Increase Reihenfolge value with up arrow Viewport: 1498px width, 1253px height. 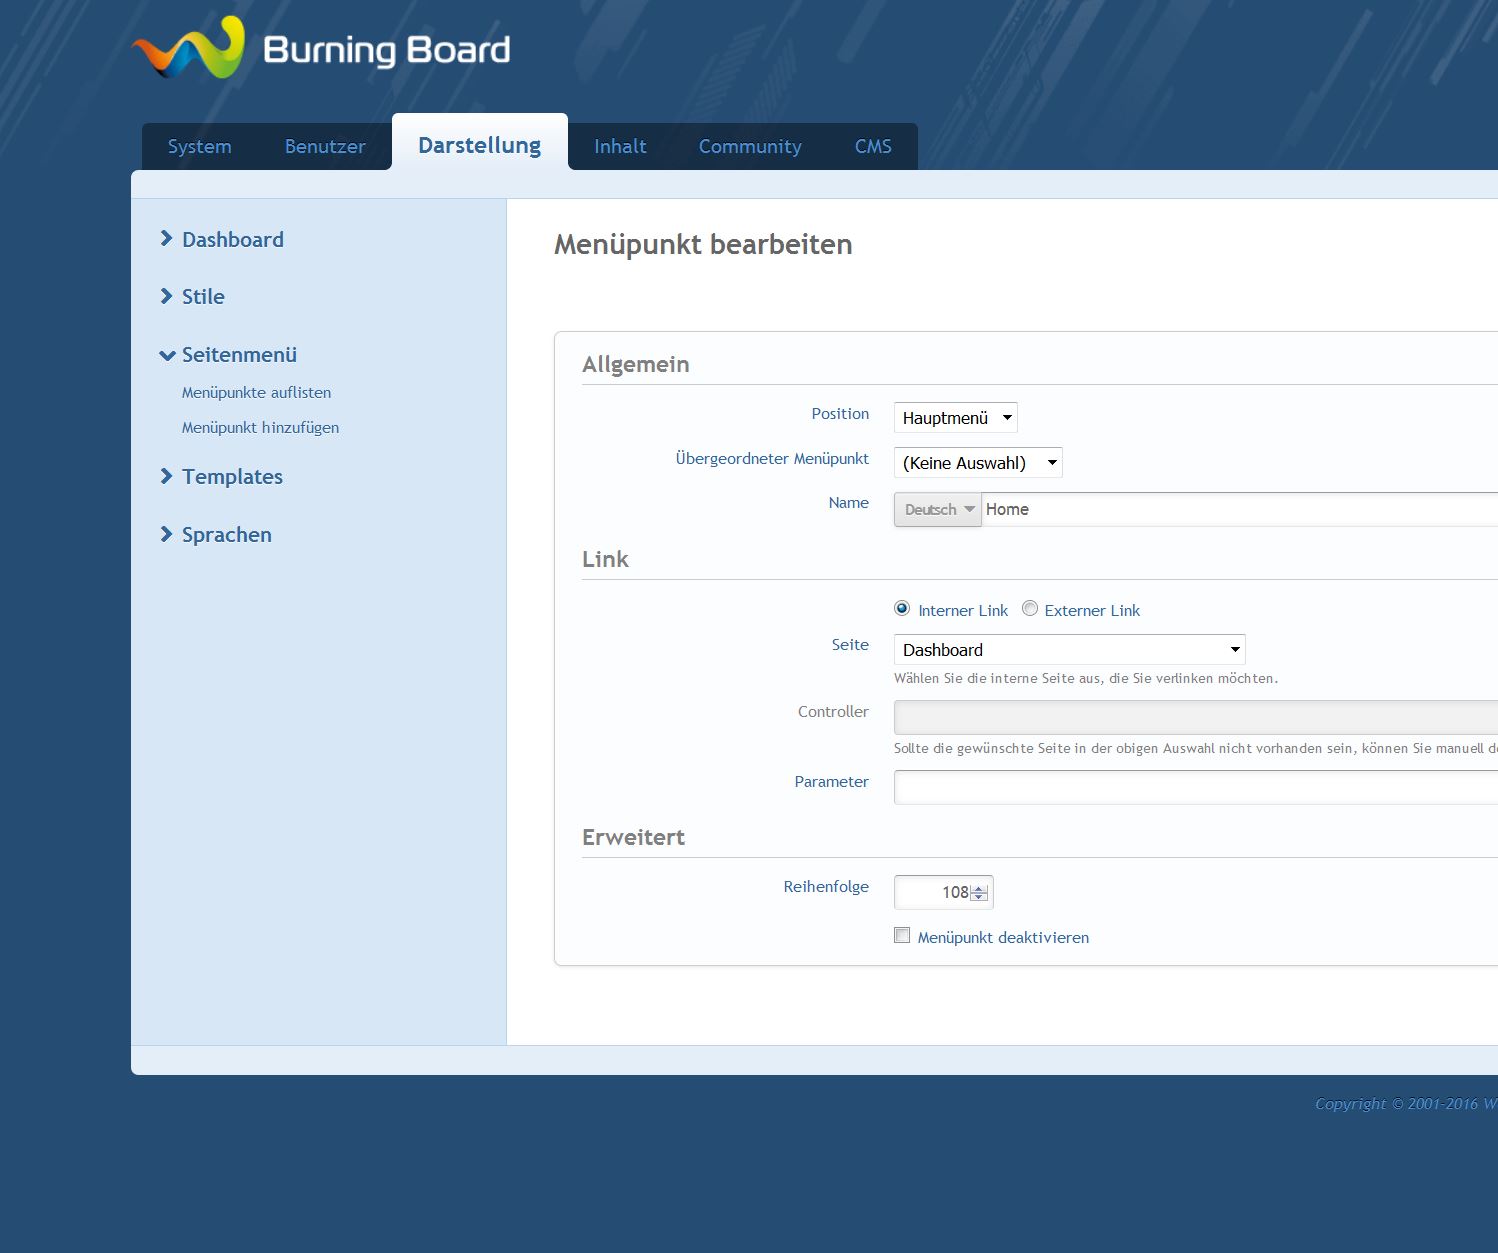point(979,887)
